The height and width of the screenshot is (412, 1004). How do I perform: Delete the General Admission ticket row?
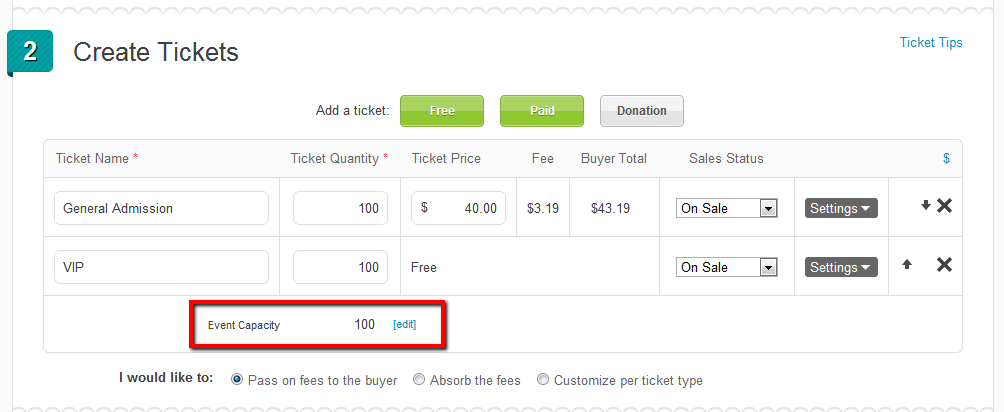click(944, 206)
